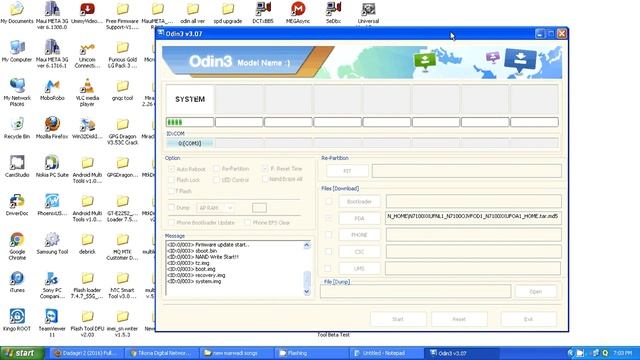This screenshot has width=640, height=360.
Task: Click the green SYSTEM progress bar
Action: [x=190, y=122]
